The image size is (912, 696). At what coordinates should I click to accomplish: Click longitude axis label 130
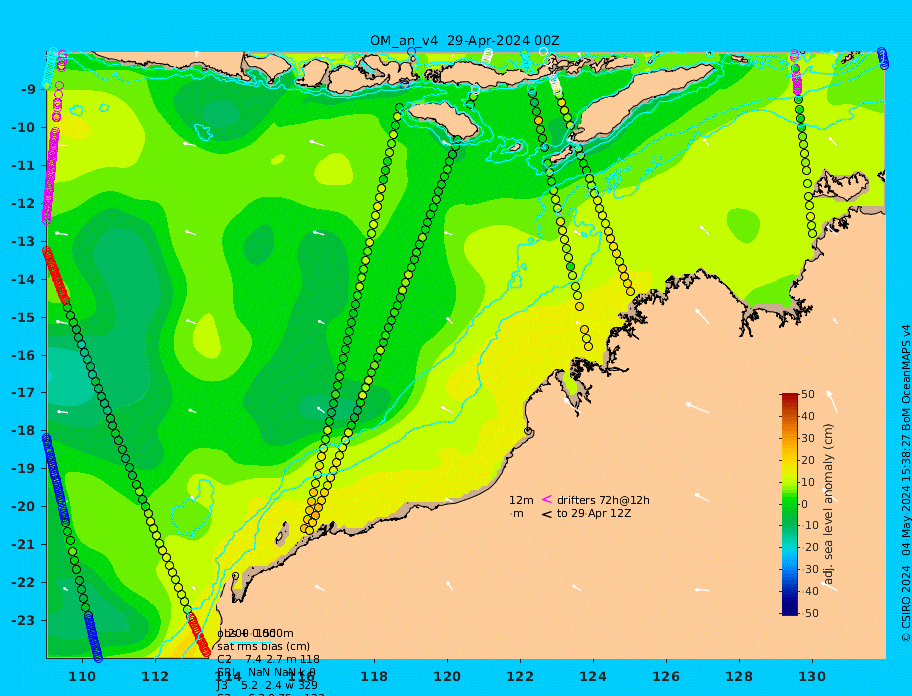(813, 677)
